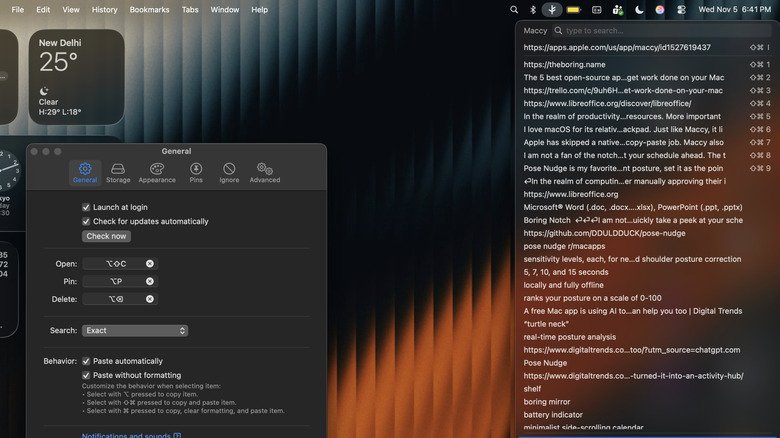Open the New Delhi weather widget
Screen dimensions: 780x438
76,77
